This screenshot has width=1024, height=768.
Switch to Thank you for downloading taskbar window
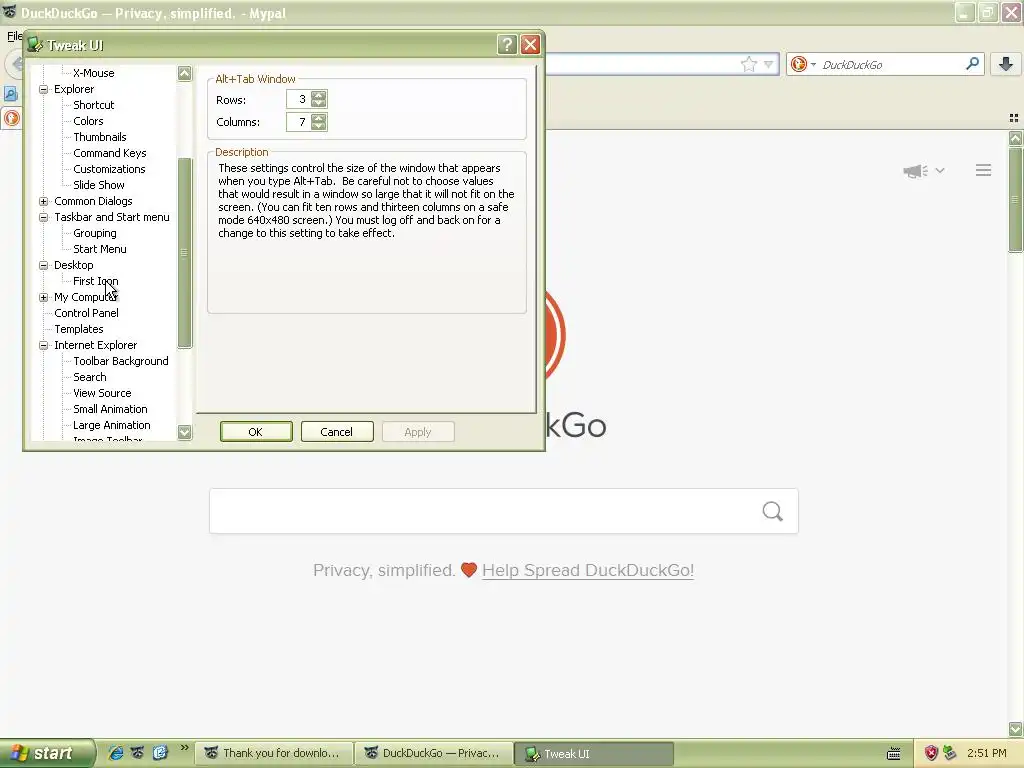click(274, 753)
